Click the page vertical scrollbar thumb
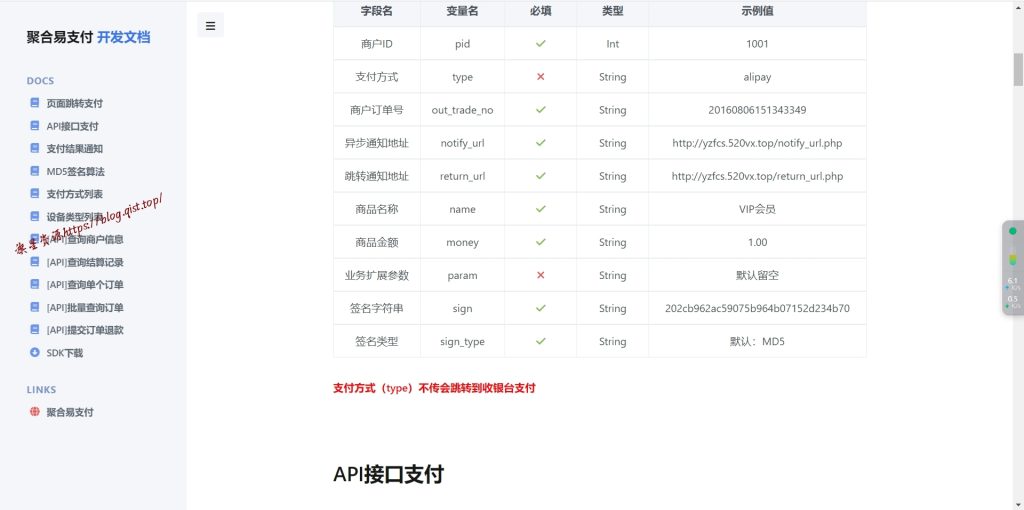The width and height of the screenshot is (1024, 510). (1018, 70)
